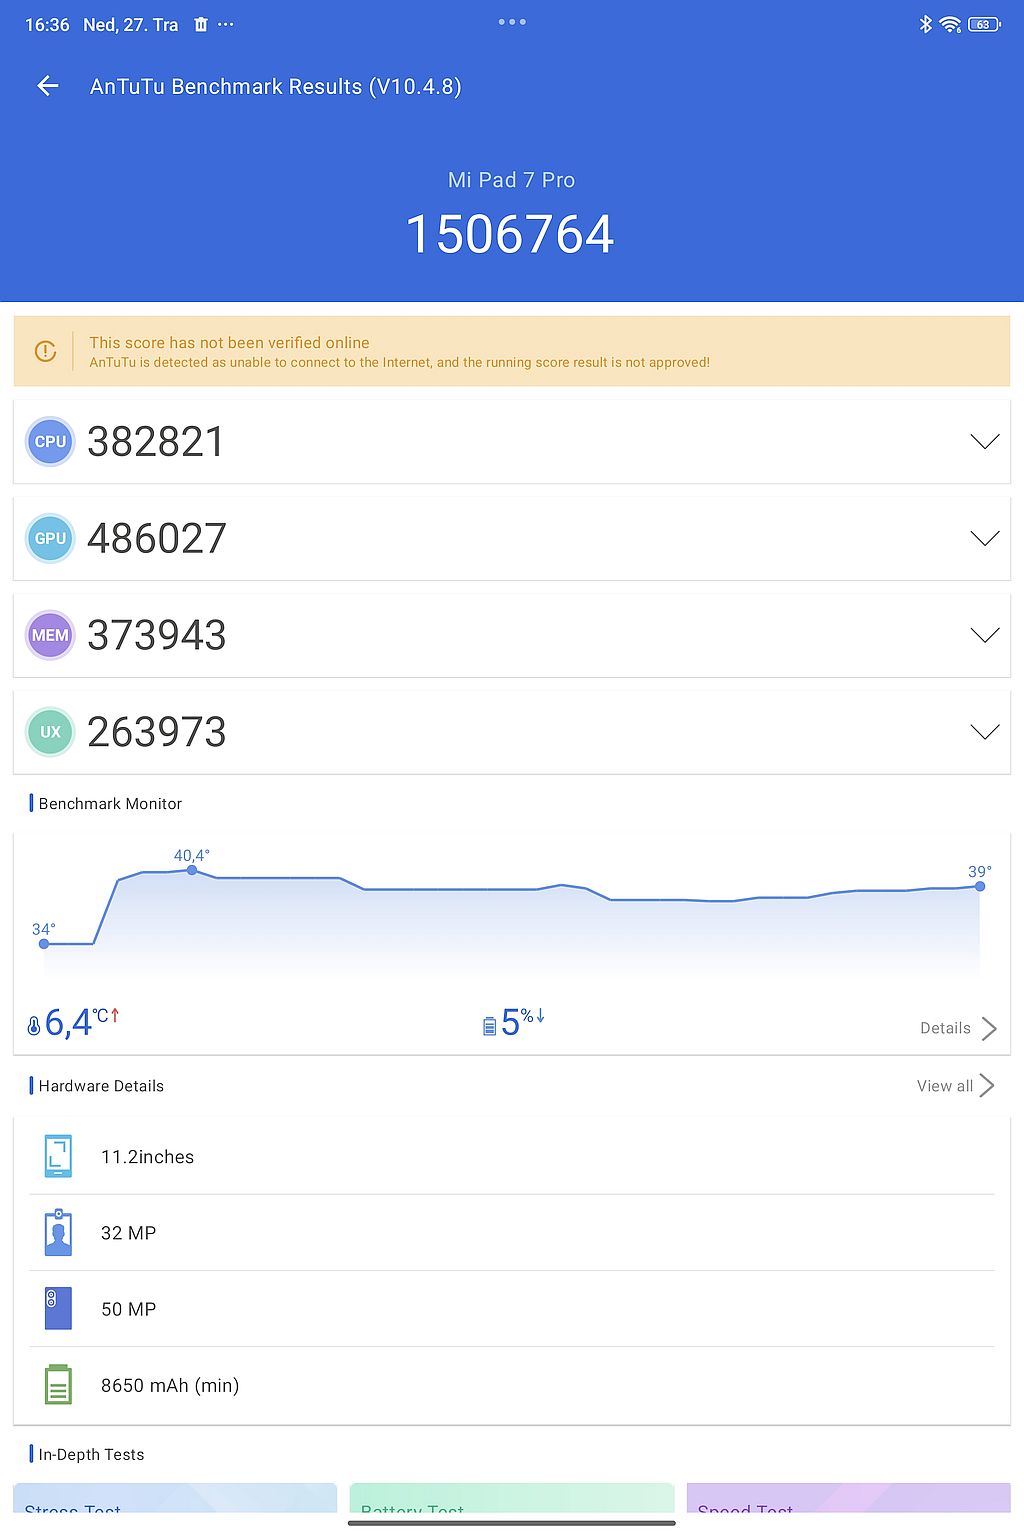
Task: Expand the GPU score breakdown
Action: click(x=985, y=538)
